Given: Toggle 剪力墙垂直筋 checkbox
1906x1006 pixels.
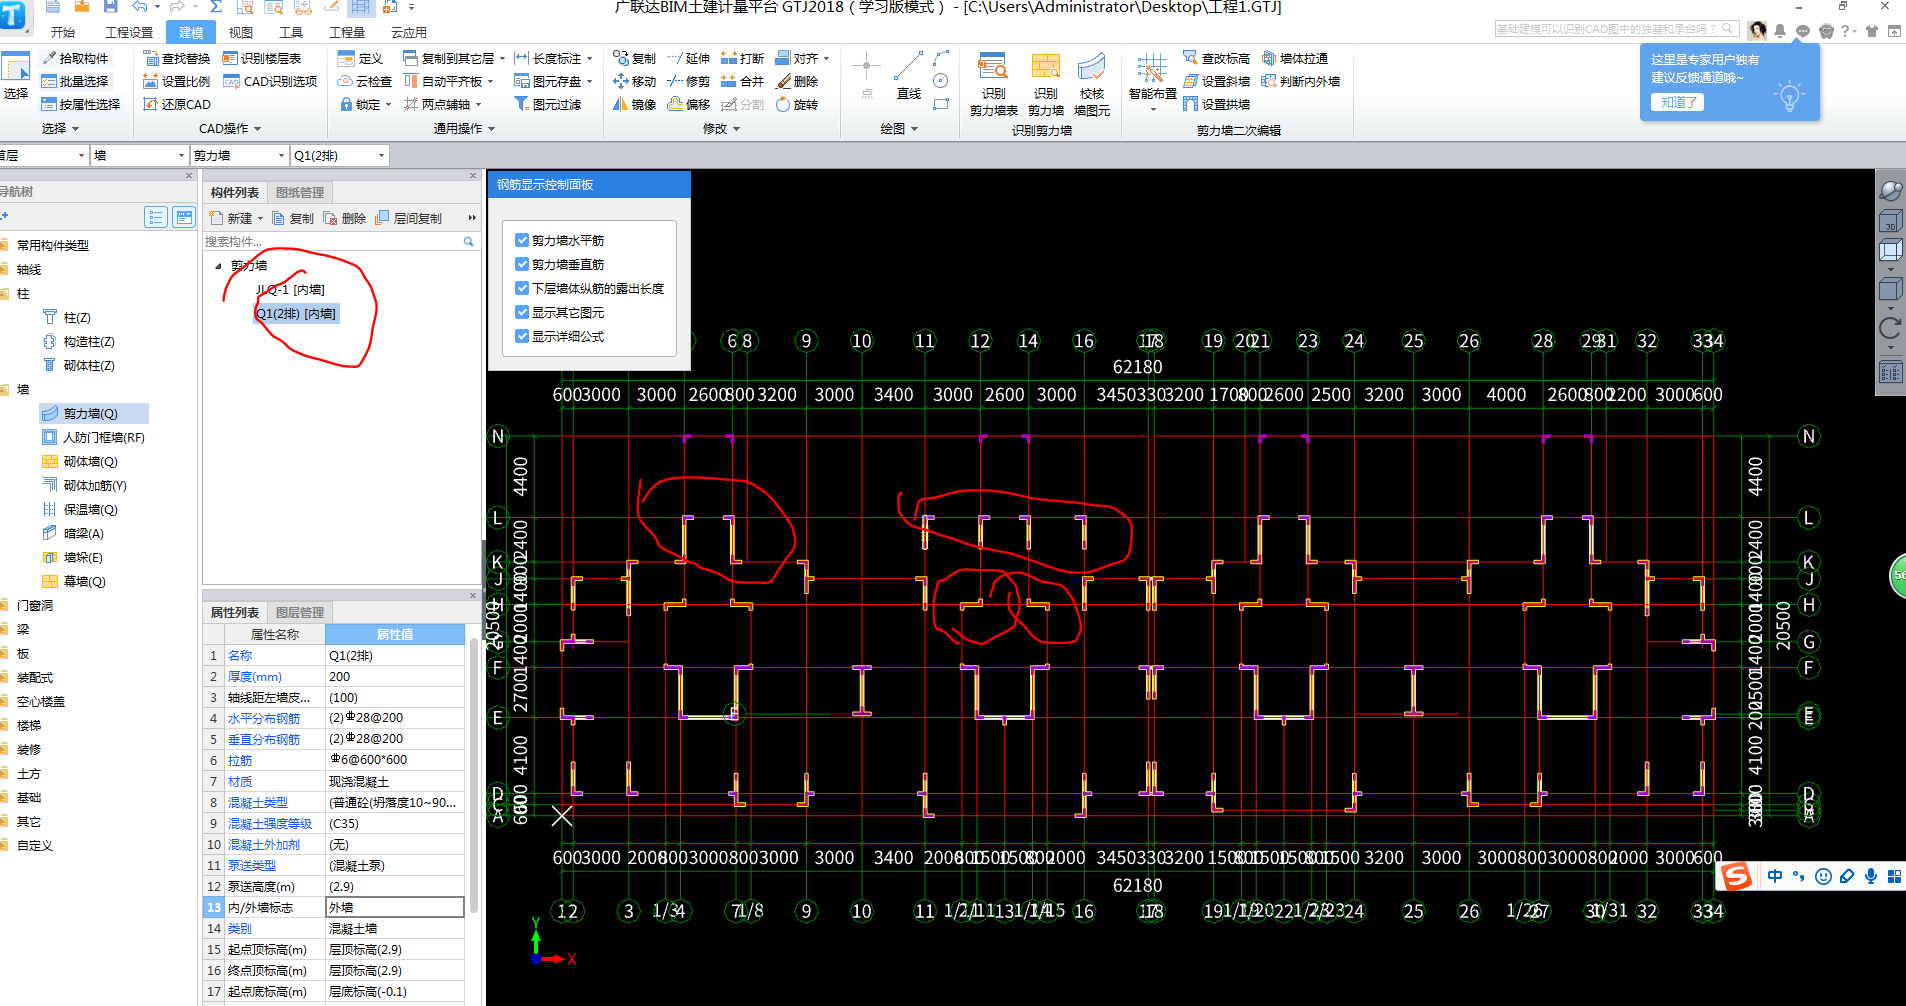Looking at the screenshot, I should [x=522, y=264].
